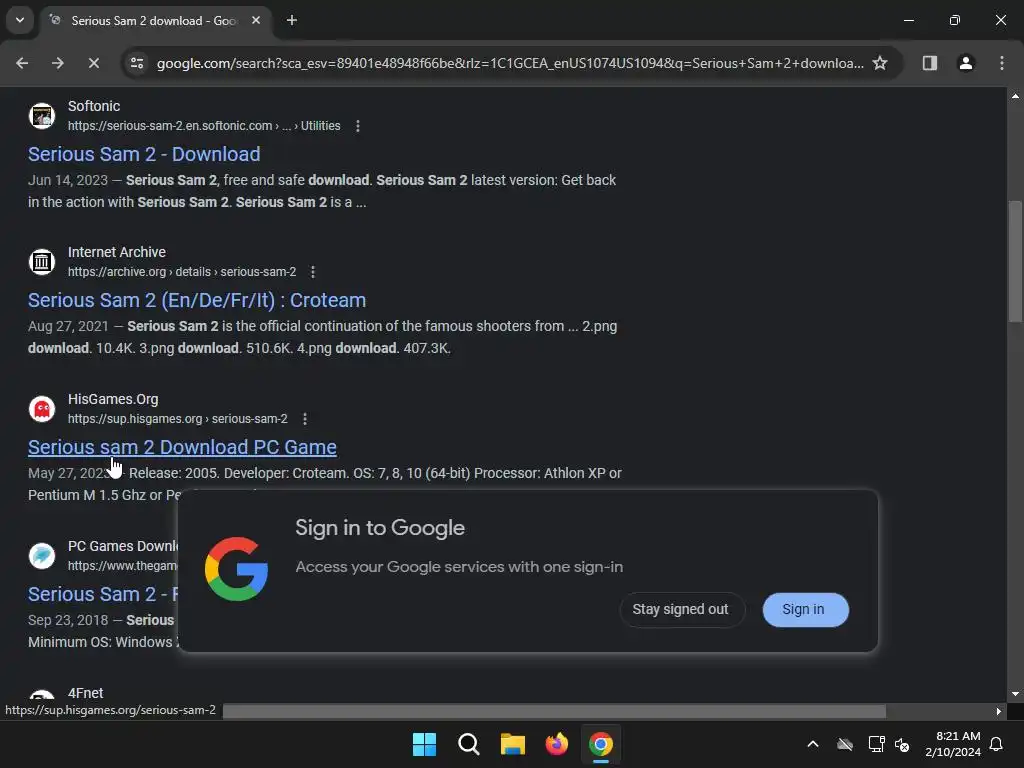Click the Chrome taskbar icon
The height and width of the screenshot is (768, 1024).
[601, 744]
